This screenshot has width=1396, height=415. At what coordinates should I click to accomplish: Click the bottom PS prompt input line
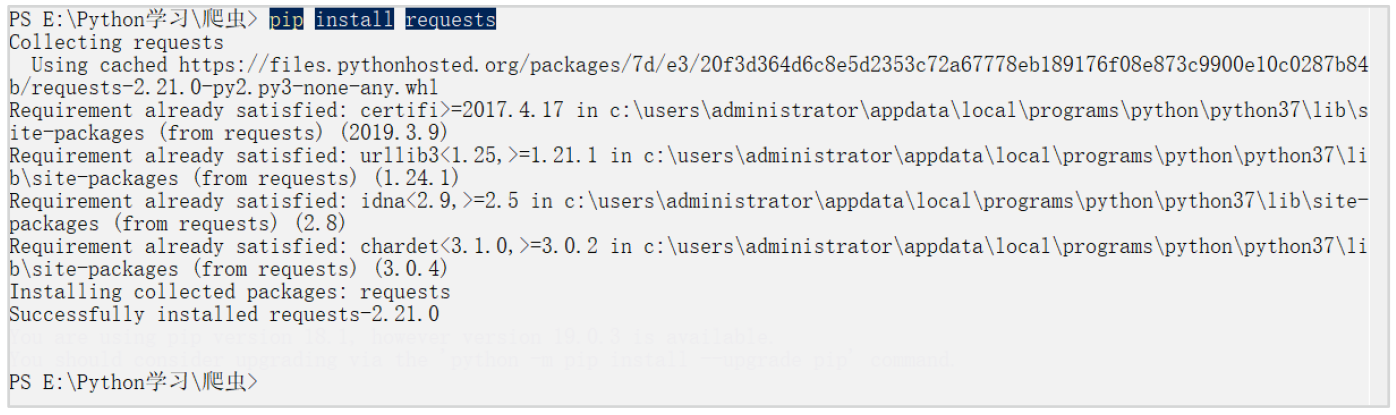(x=133, y=382)
